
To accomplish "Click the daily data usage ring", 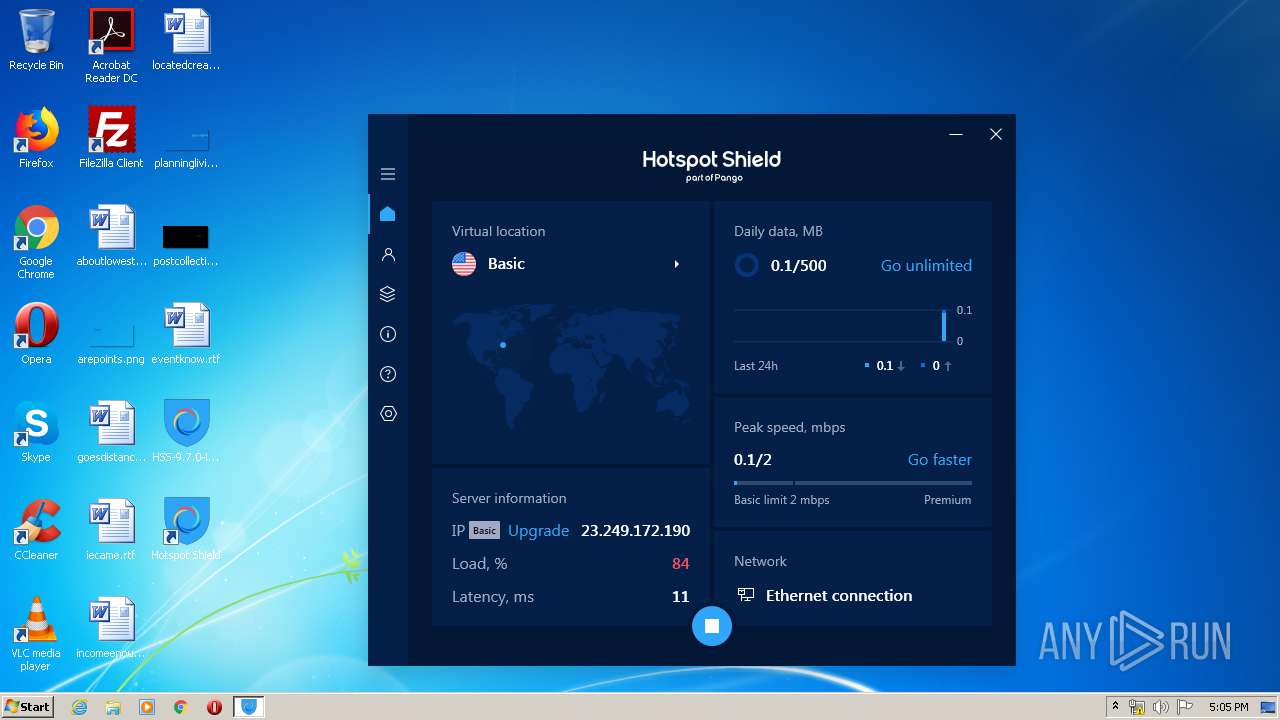I will coord(747,265).
